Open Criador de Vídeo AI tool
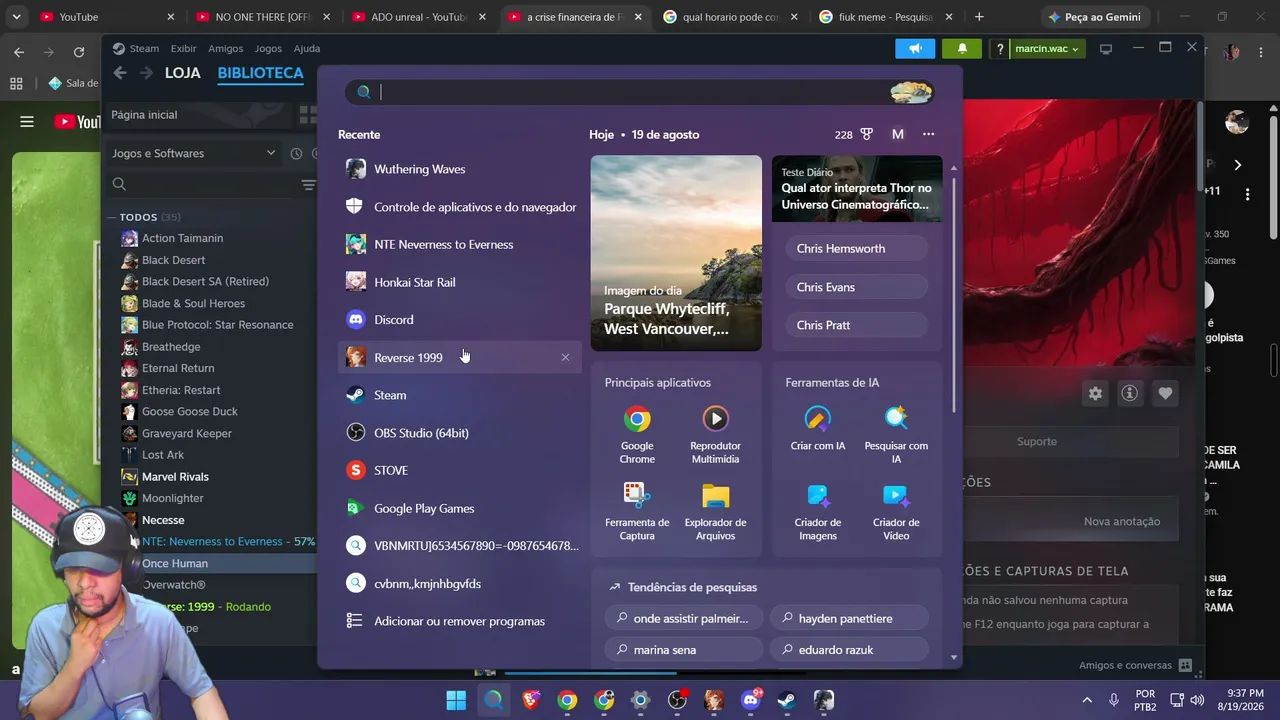1280x720 pixels. coord(896,512)
